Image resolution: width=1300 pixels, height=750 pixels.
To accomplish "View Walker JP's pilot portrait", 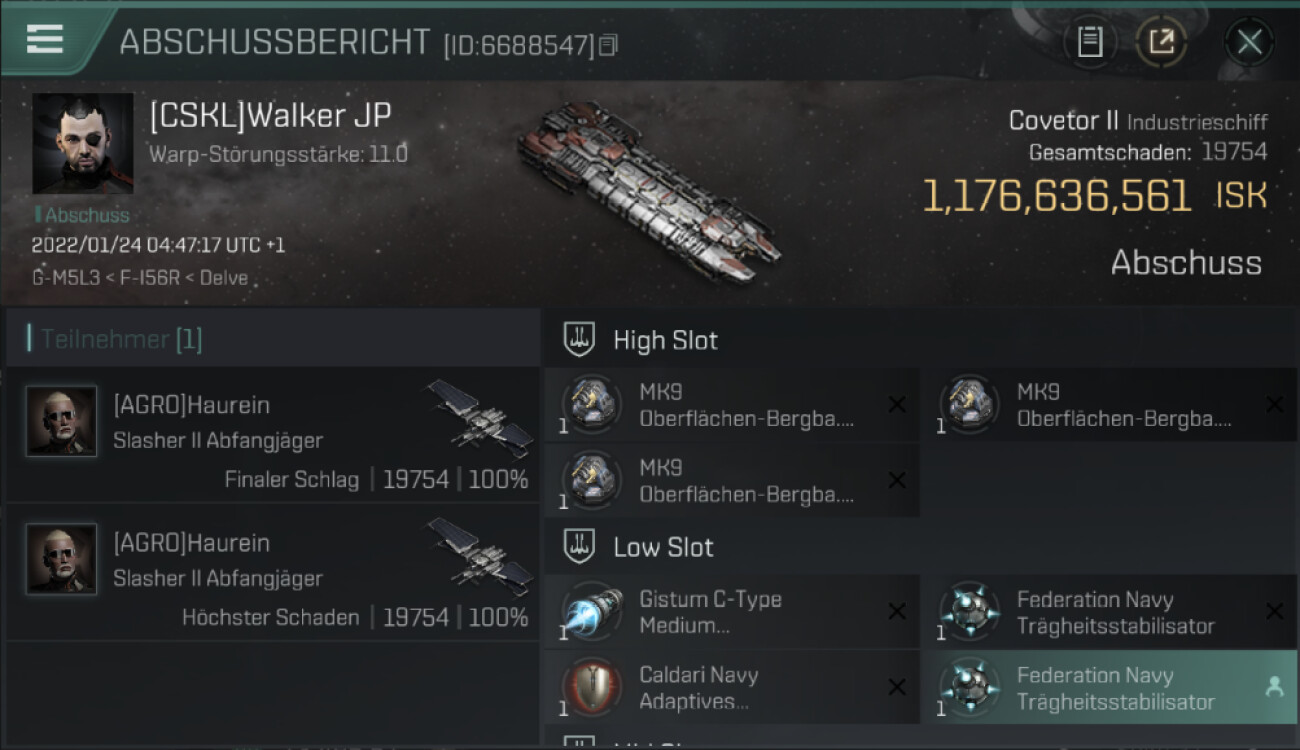I will [x=83, y=144].
